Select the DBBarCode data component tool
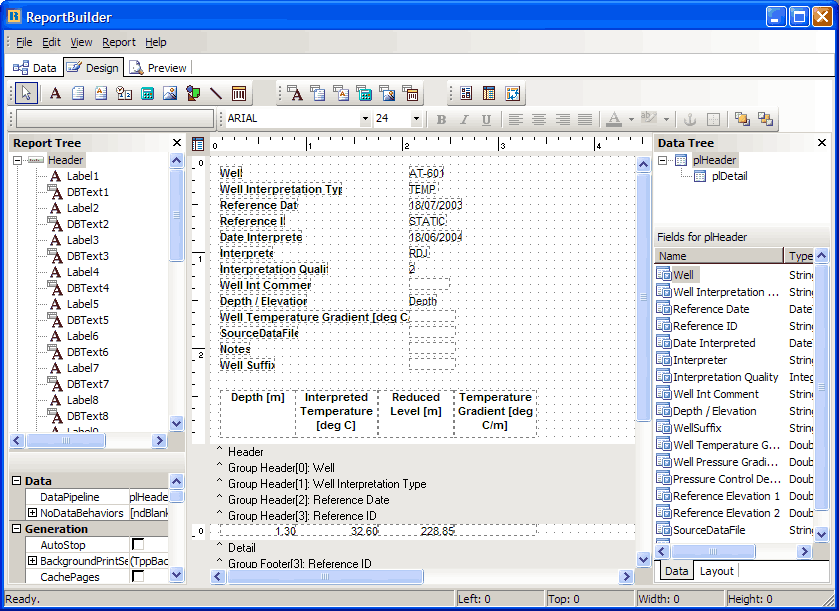Image resolution: width=839 pixels, height=611 pixels. [411, 93]
